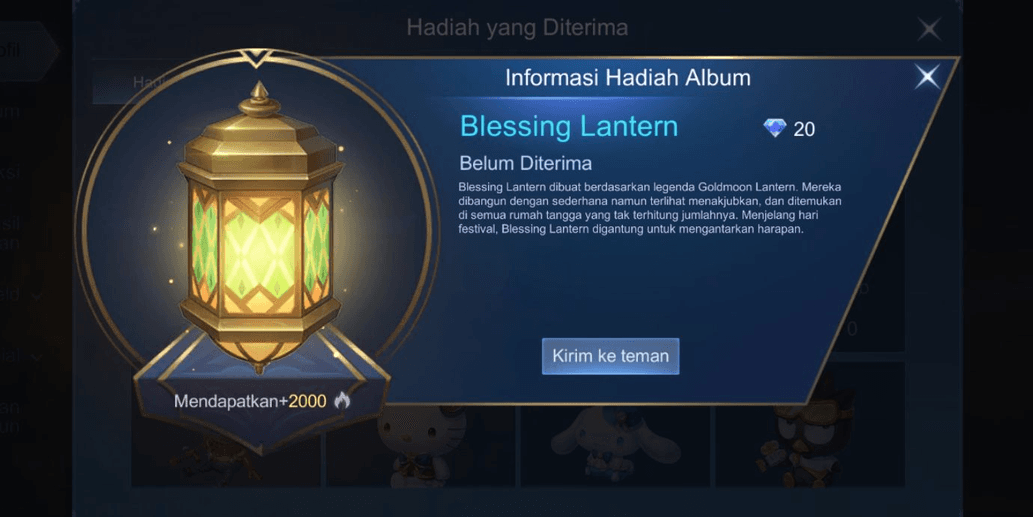
Task: Select the Hello Kitty reward thumbnail
Action: pos(422,447)
